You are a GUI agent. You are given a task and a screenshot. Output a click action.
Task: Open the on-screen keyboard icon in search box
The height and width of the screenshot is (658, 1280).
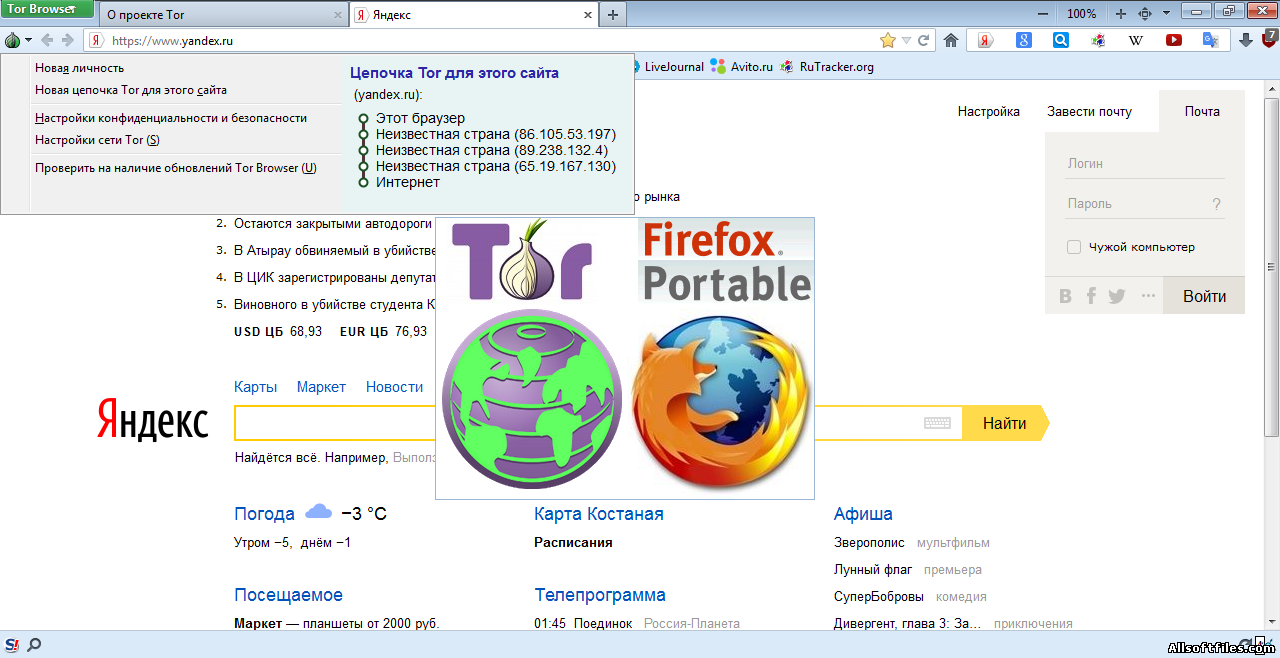pyautogui.click(x=937, y=423)
